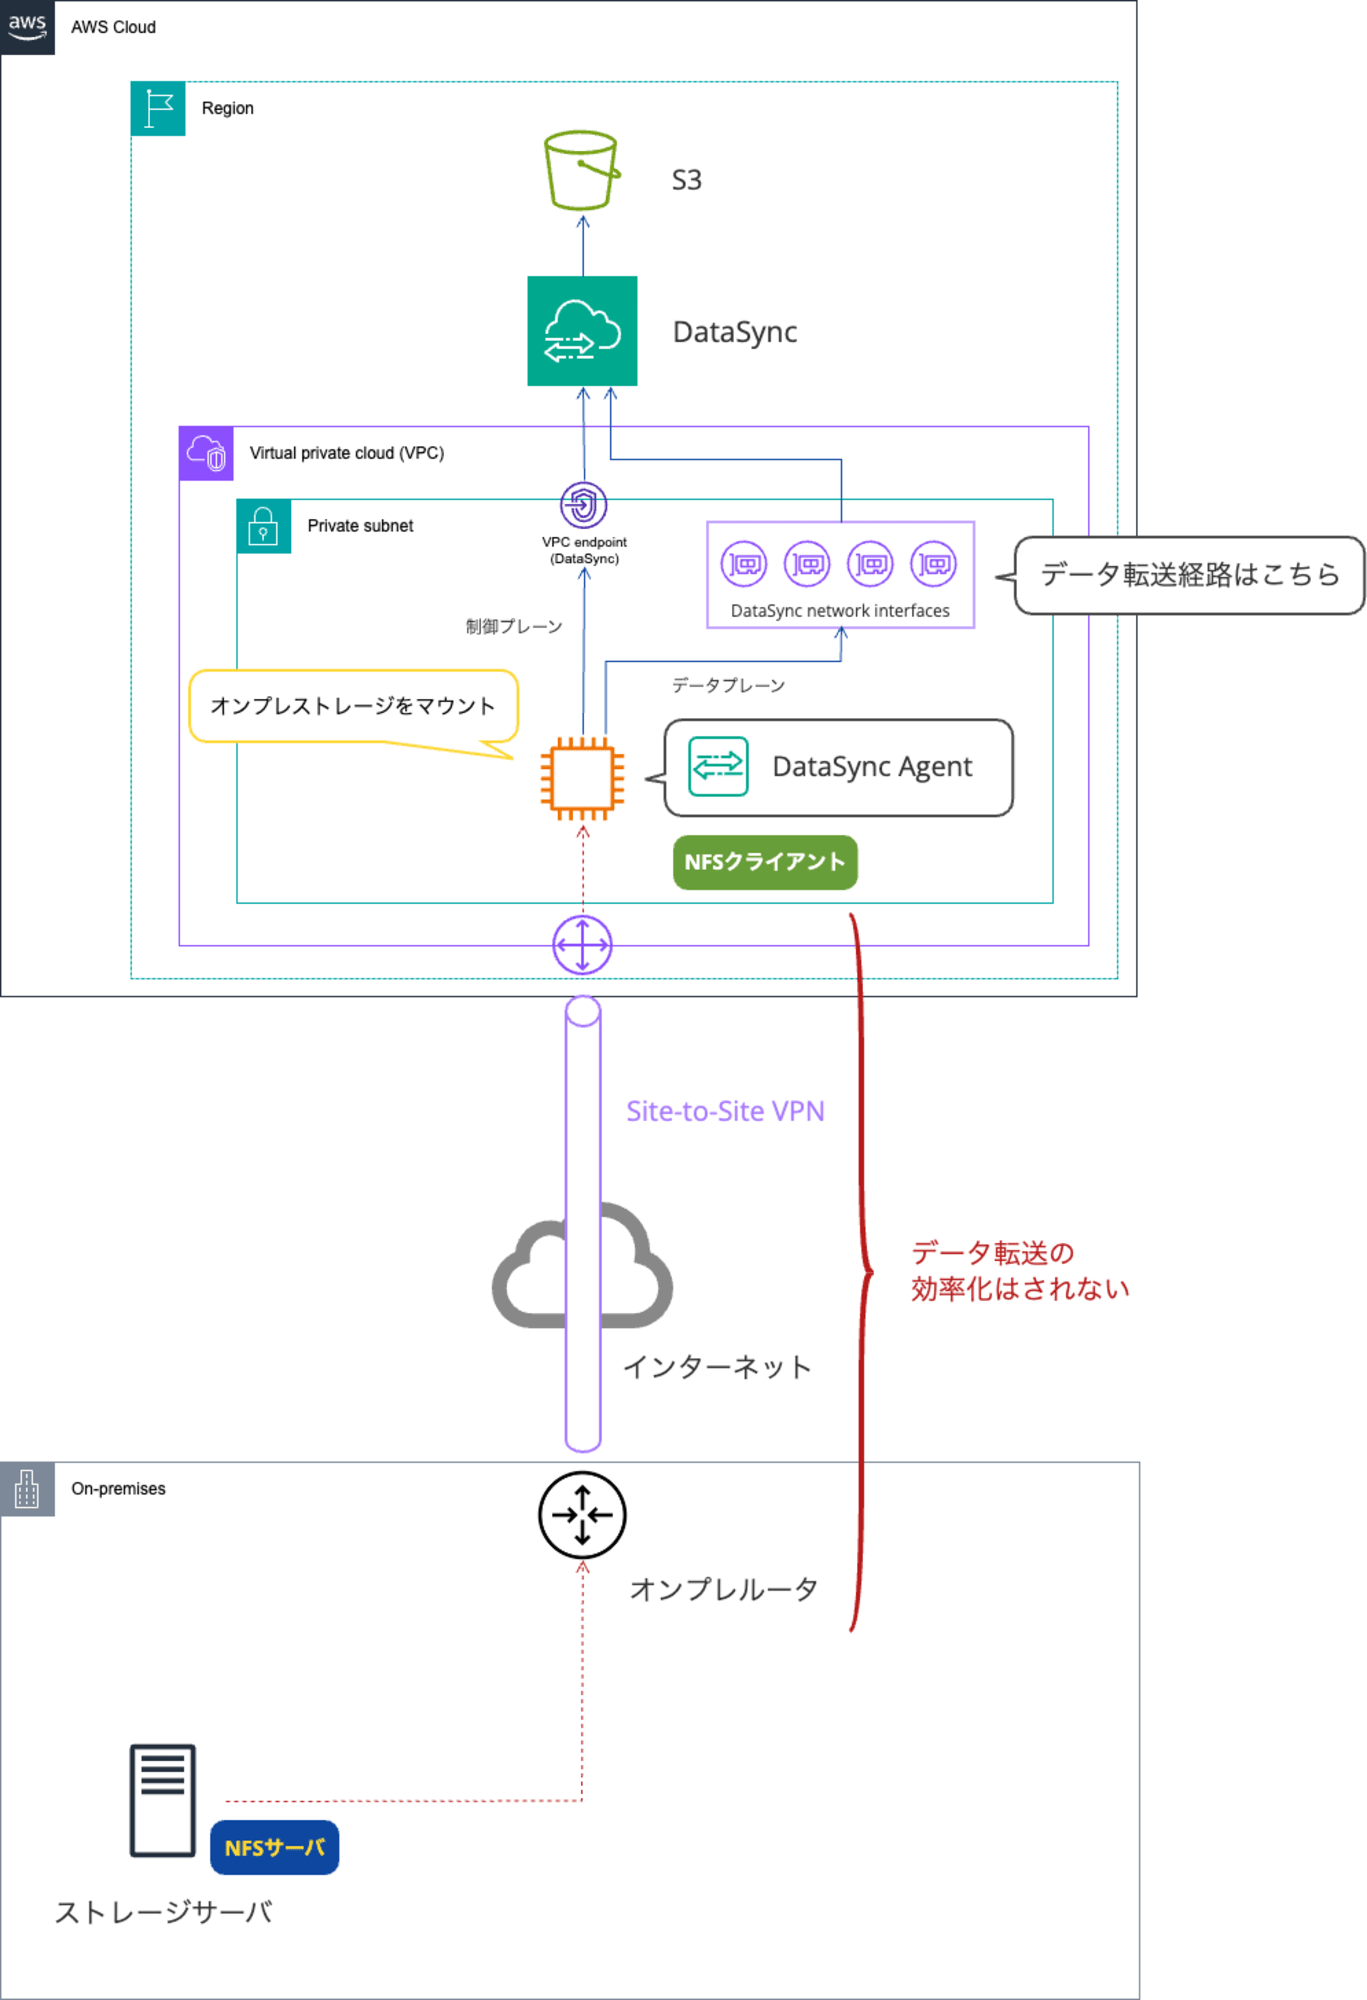The width and height of the screenshot is (1367, 2000).
Task: Select the on-premises router icon
Action: 582,1515
